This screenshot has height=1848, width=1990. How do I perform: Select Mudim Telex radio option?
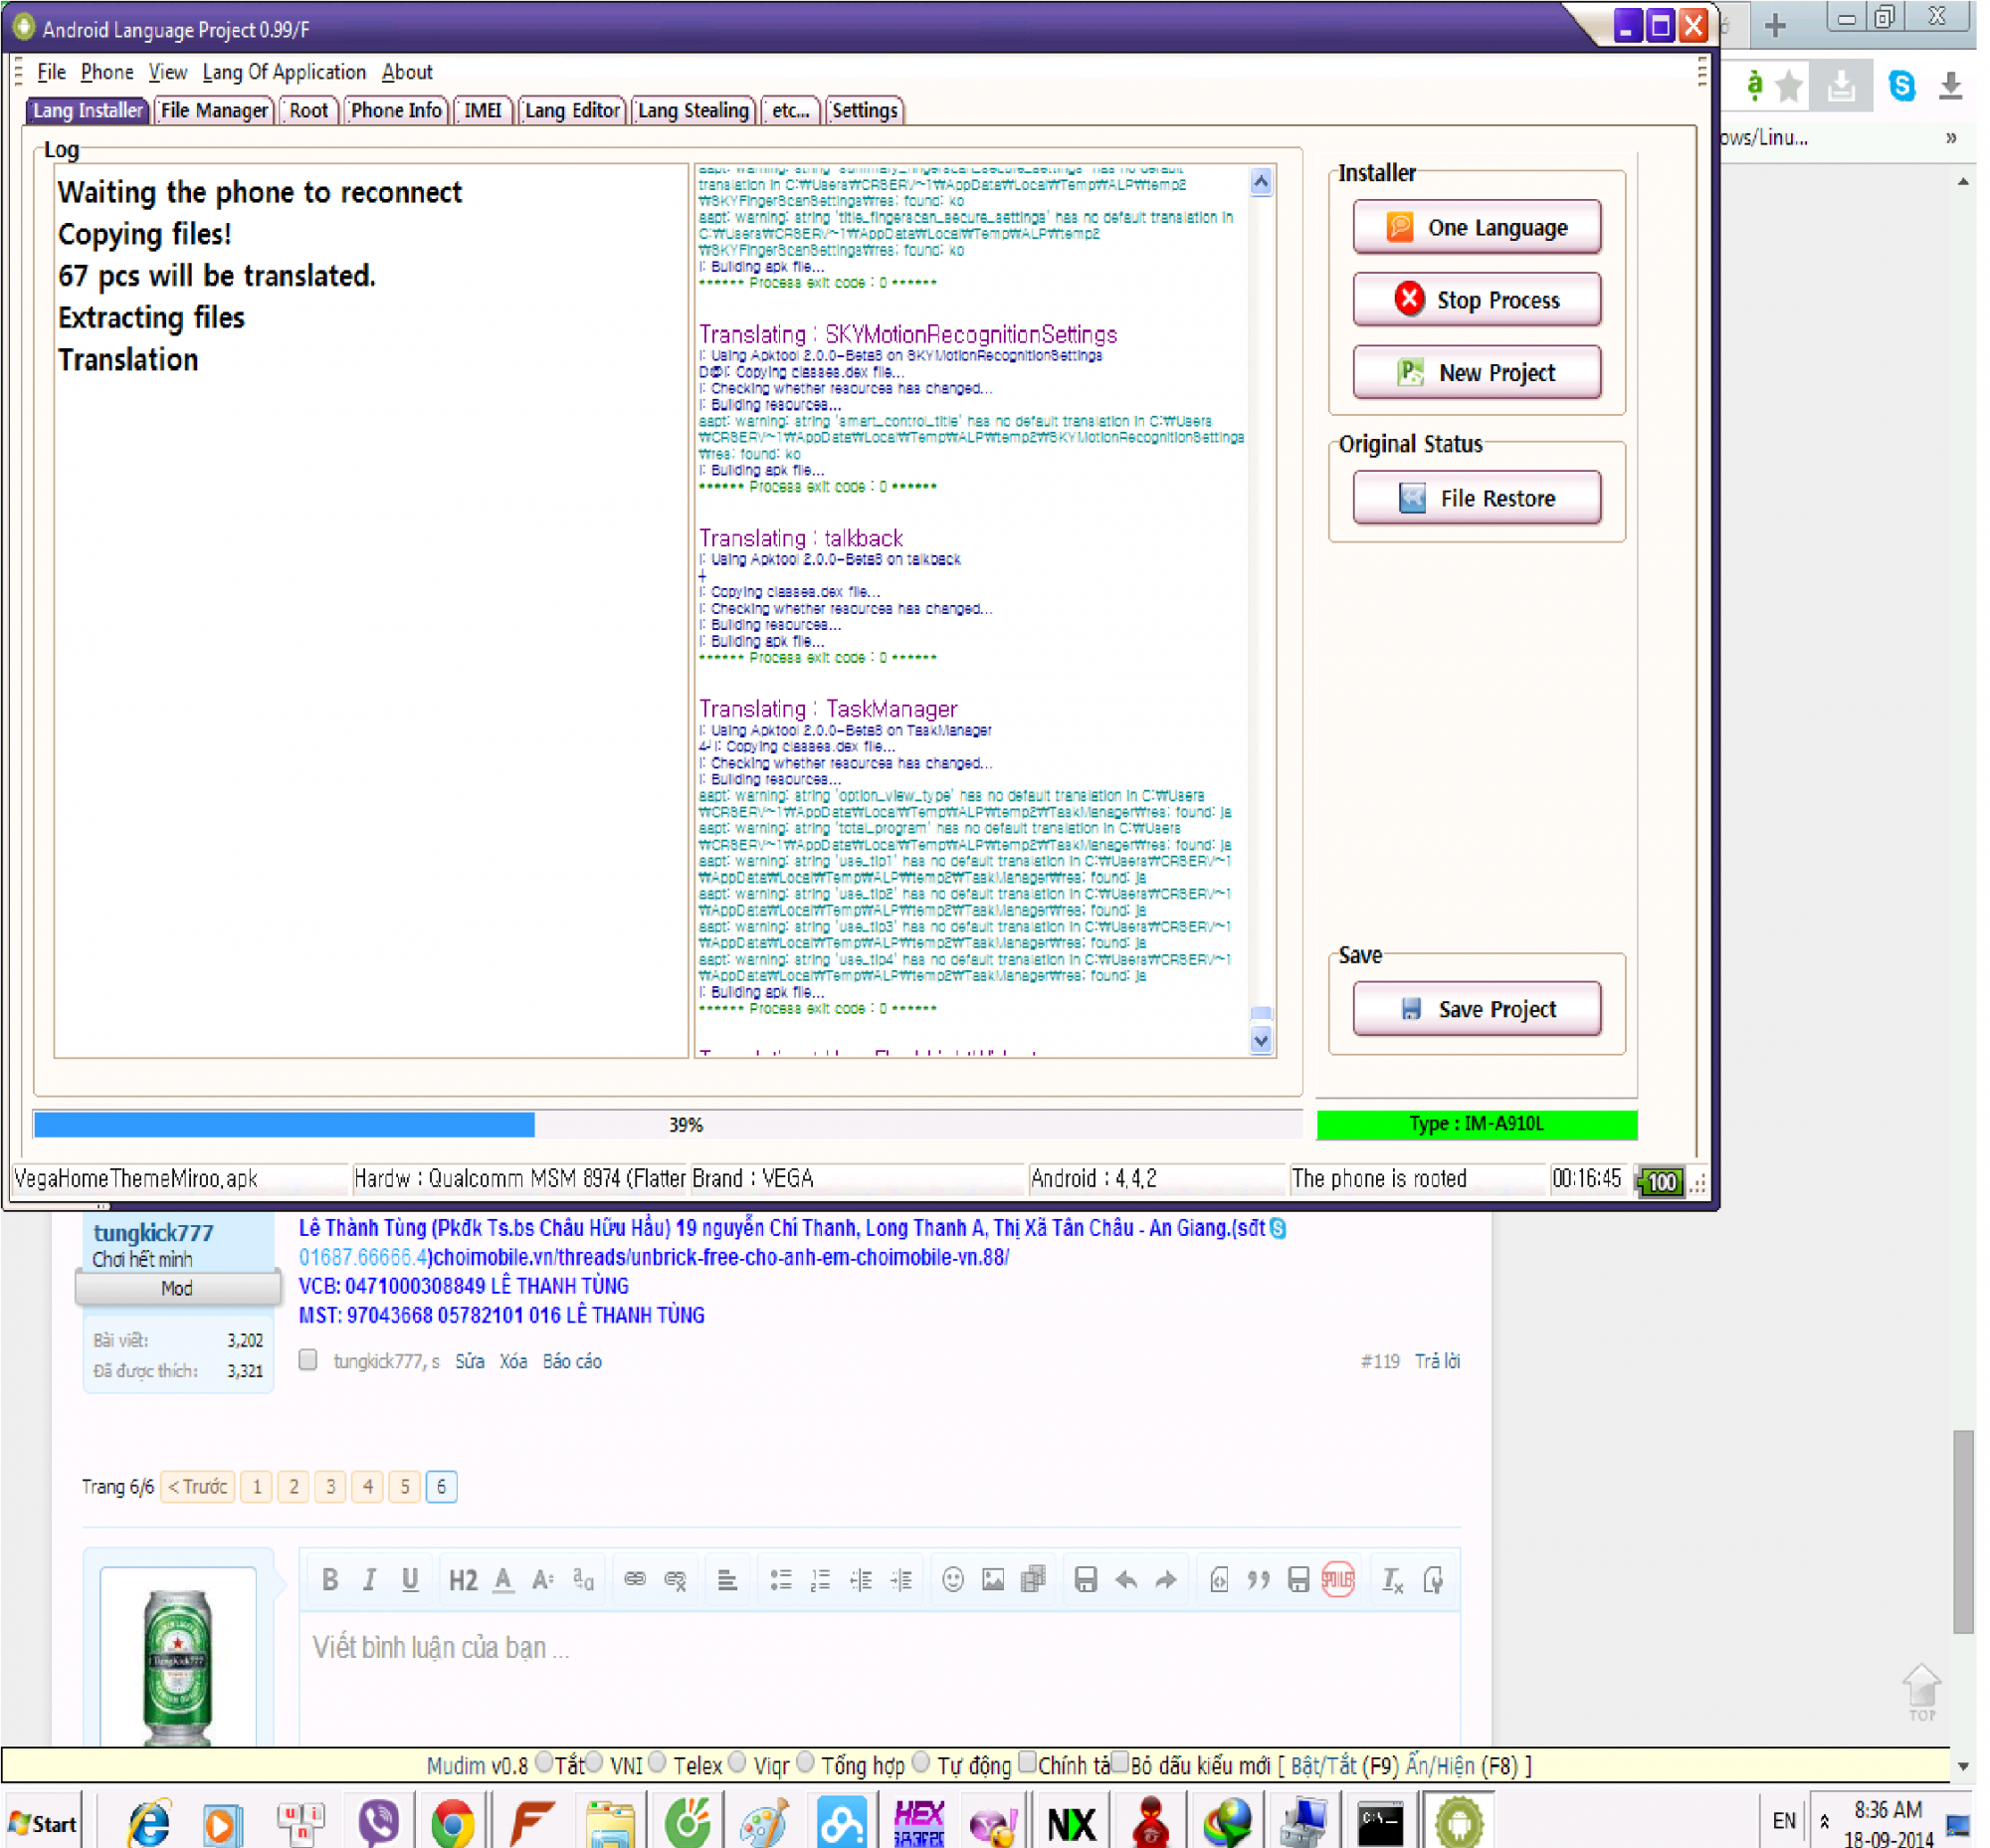point(657,1762)
